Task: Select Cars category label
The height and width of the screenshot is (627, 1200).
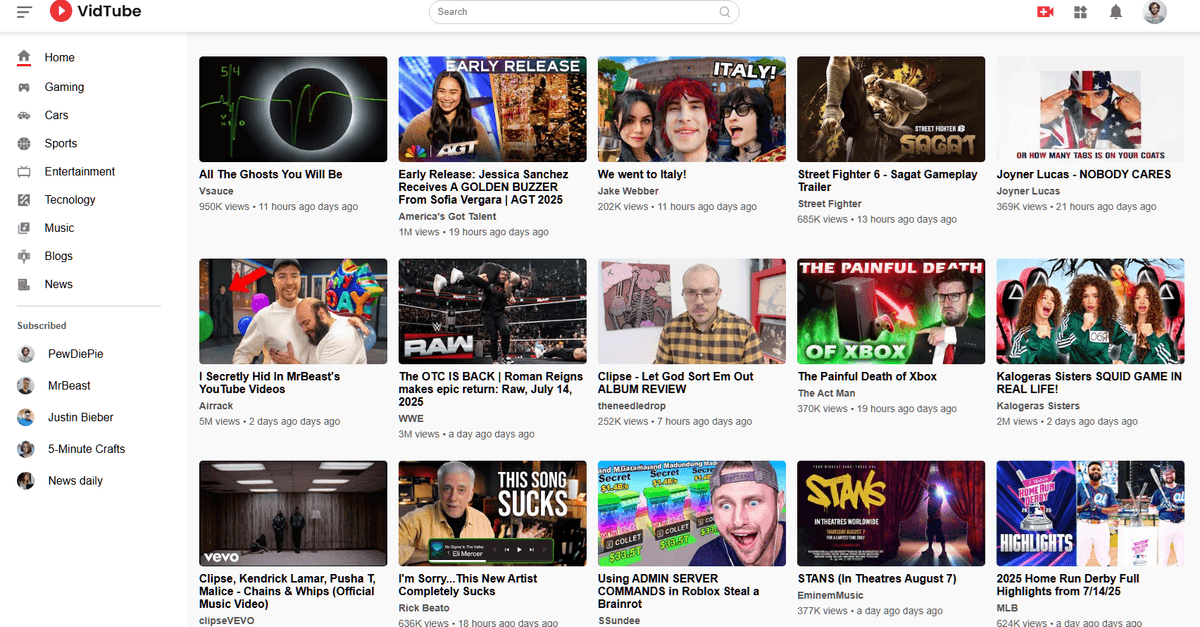Action: click(57, 116)
